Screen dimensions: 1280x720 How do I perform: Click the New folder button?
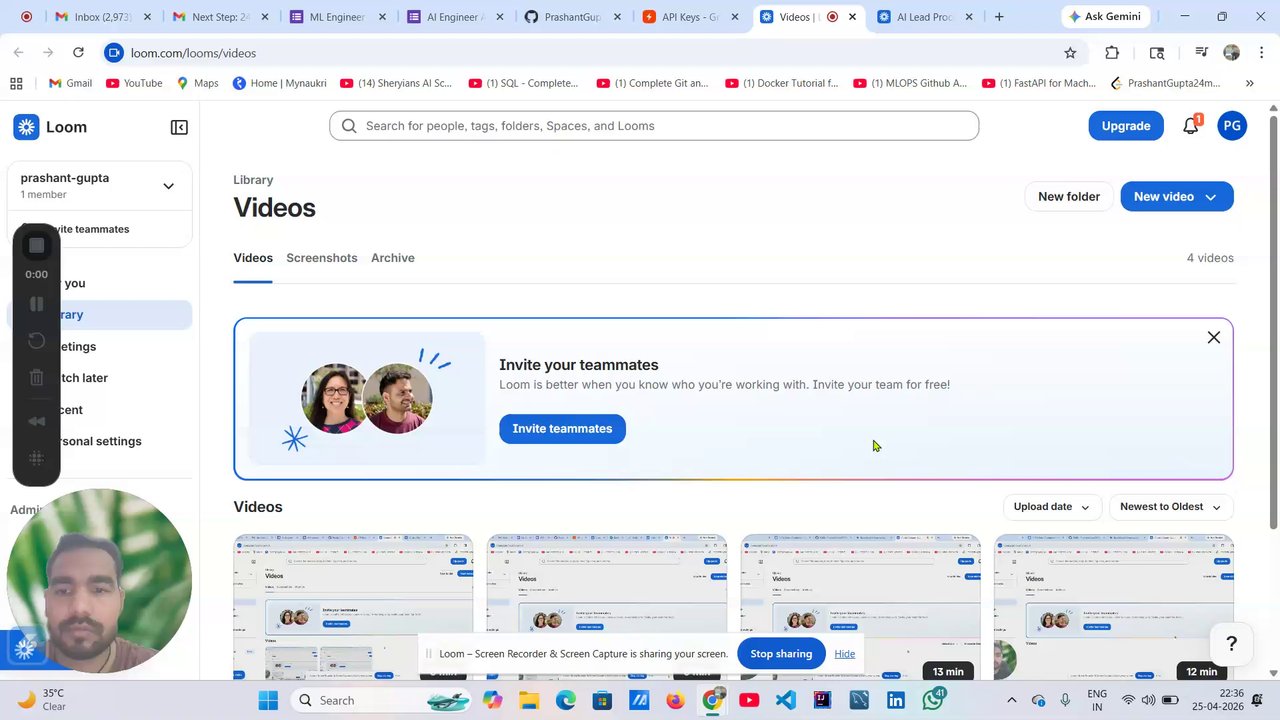tap(1068, 197)
